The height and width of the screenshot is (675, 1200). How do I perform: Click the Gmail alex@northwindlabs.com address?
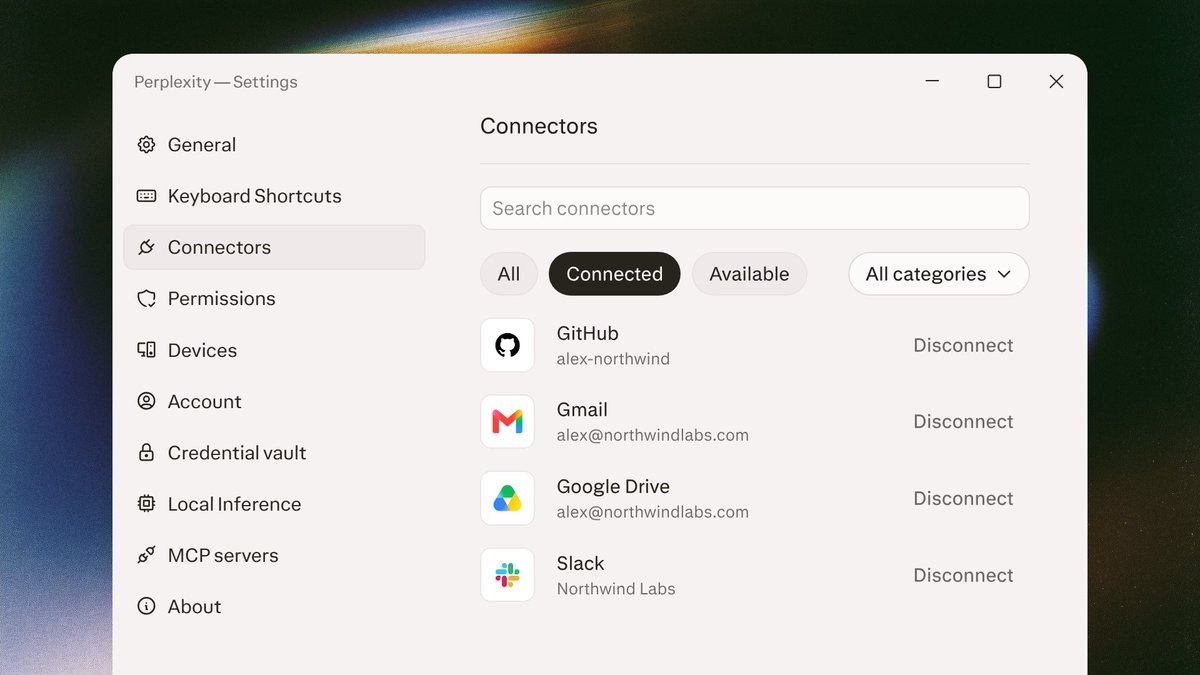pos(653,436)
